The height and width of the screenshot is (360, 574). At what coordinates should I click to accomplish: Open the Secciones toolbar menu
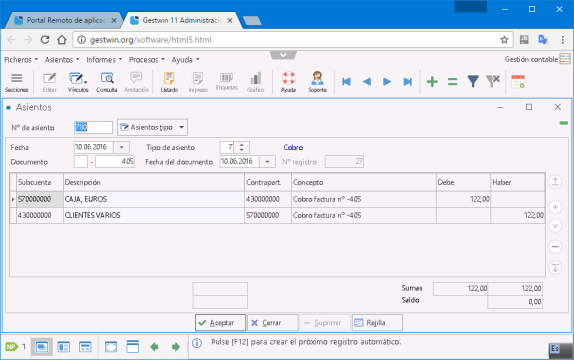(x=16, y=82)
